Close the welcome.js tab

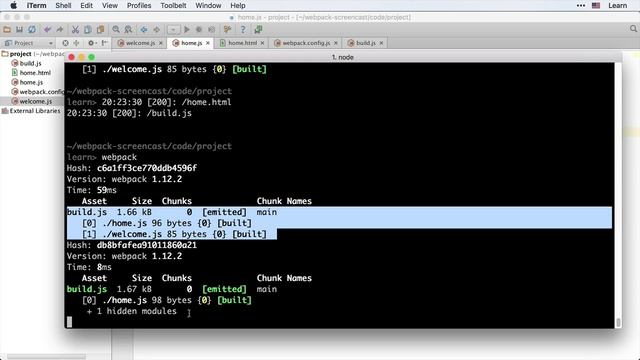tap(161, 43)
